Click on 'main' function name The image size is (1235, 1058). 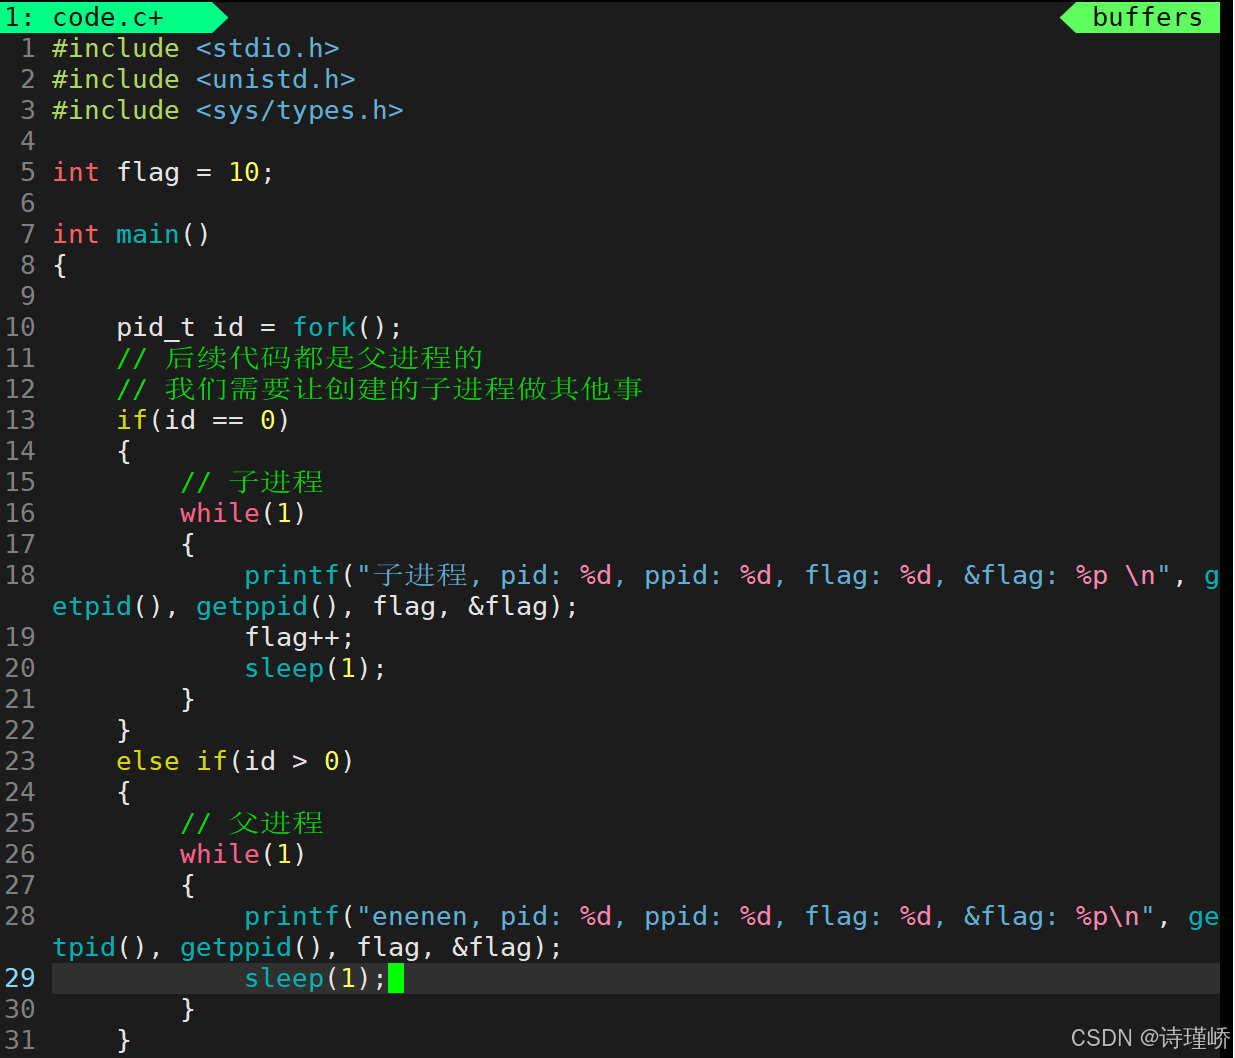[x=147, y=234]
